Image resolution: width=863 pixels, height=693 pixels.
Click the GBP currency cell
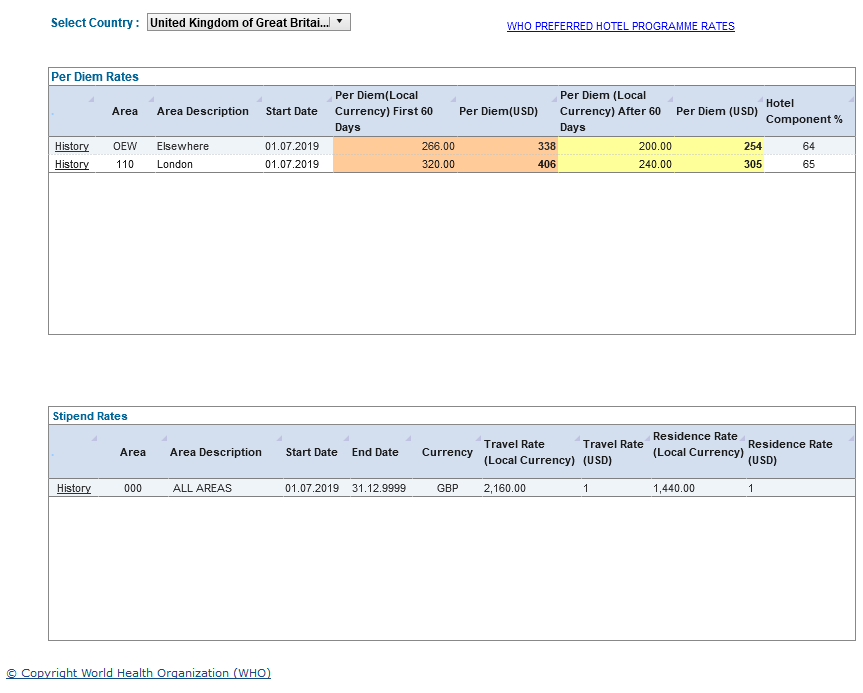447,488
